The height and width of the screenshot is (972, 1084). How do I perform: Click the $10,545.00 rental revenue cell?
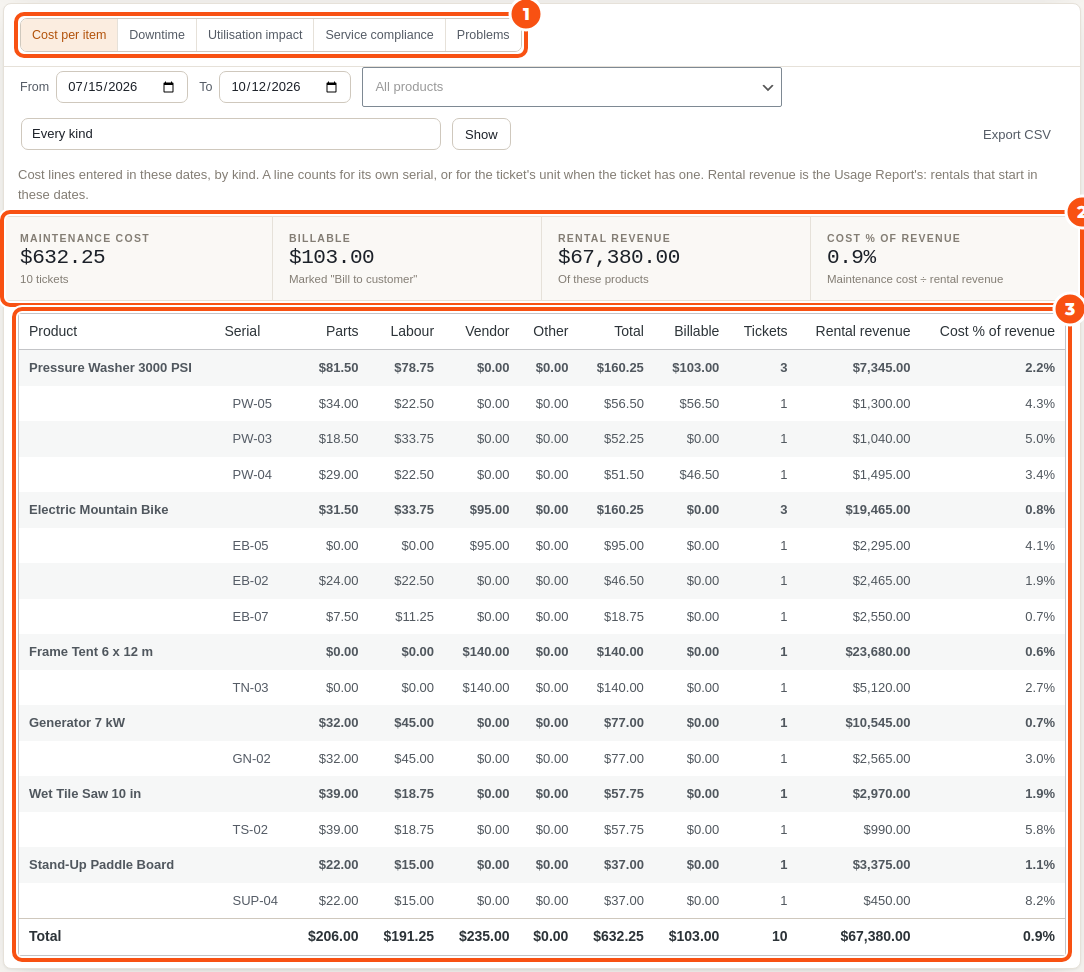tap(878, 722)
